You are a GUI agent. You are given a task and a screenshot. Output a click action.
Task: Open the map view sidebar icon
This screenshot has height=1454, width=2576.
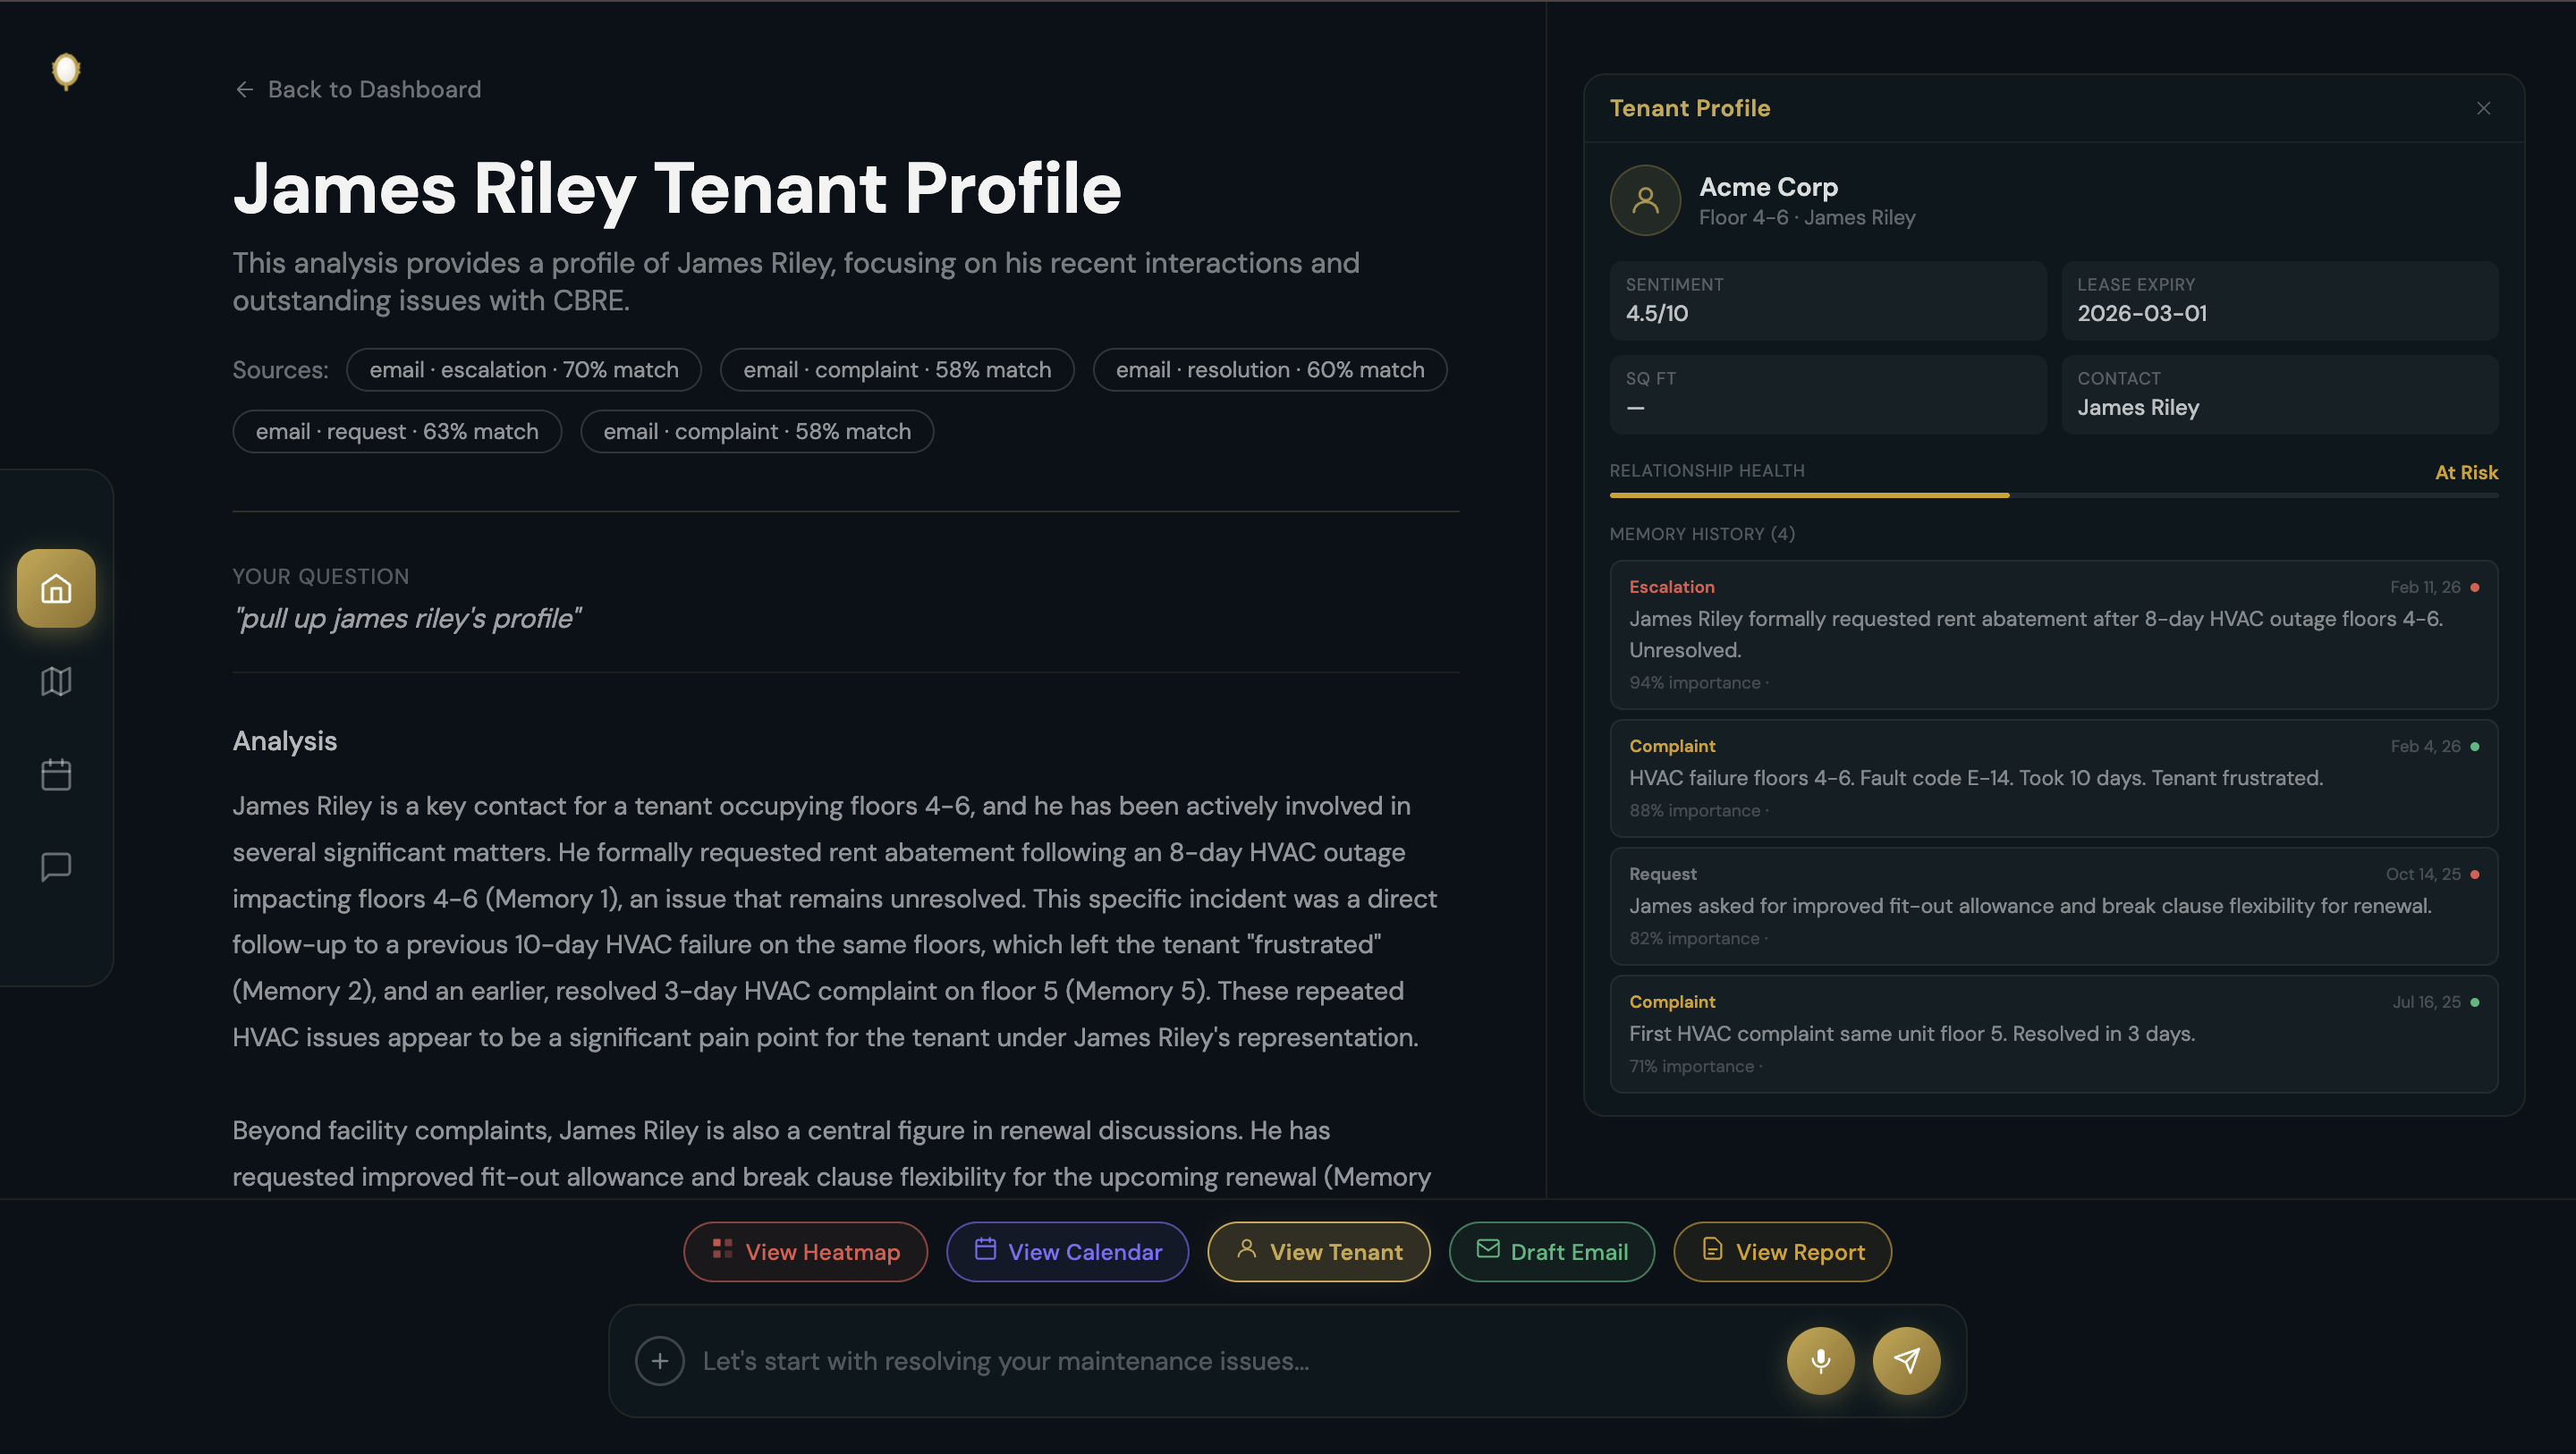56,681
